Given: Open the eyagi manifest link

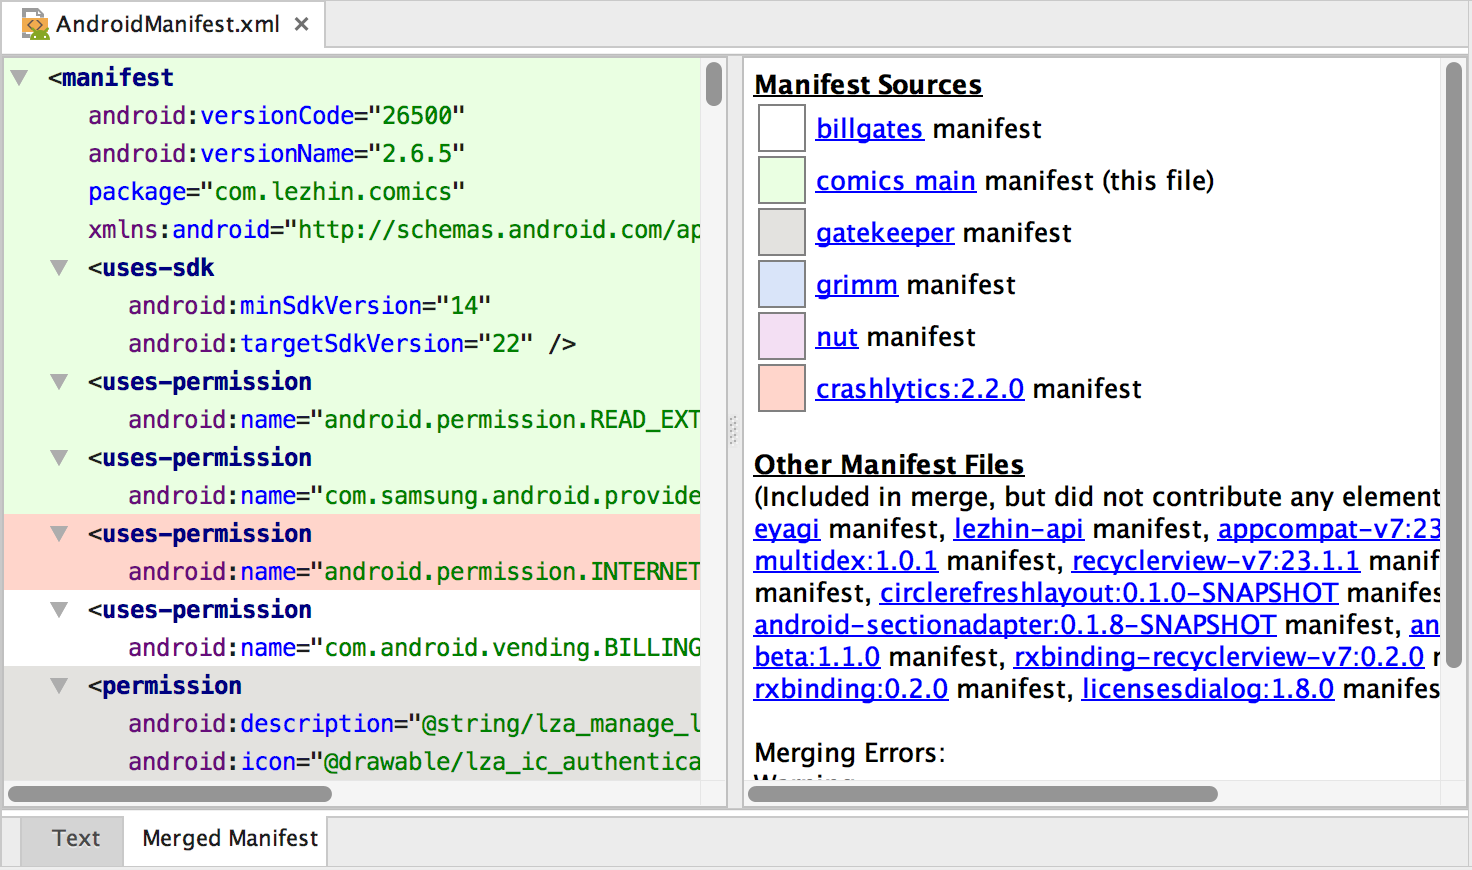Looking at the screenshot, I should tap(787, 529).
